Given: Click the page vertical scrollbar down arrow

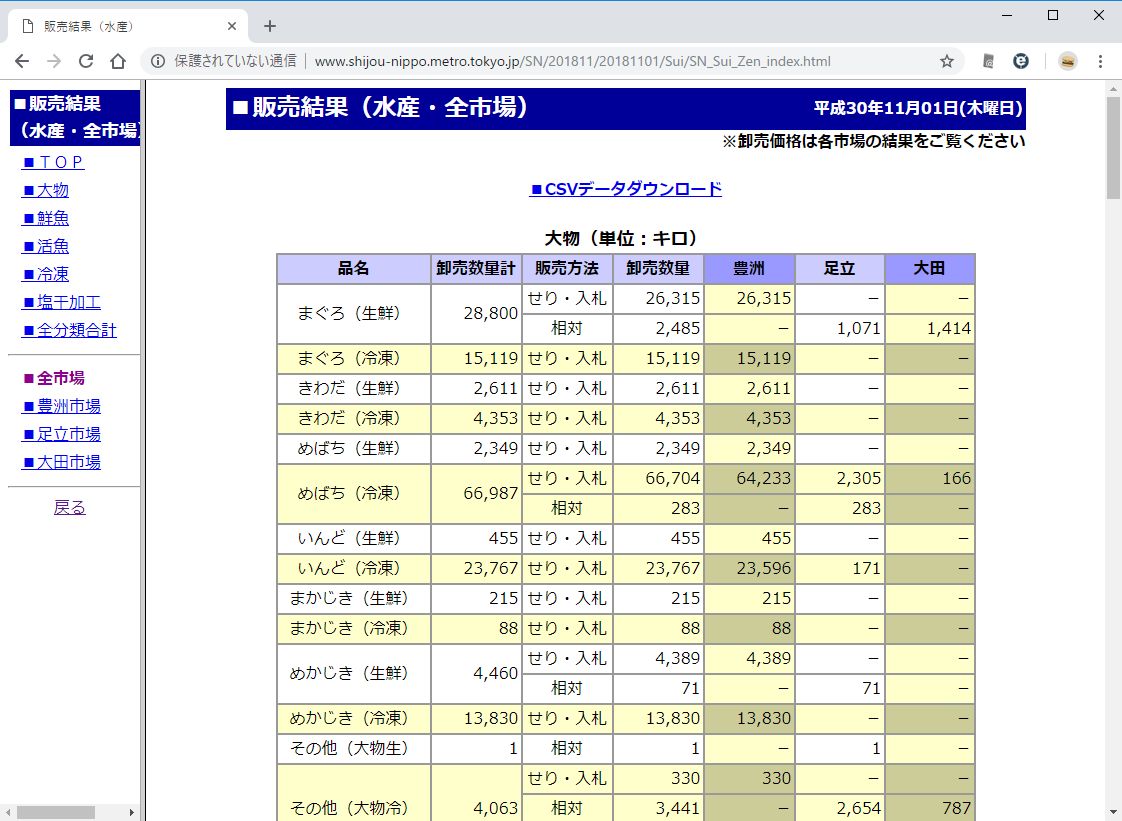Looking at the screenshot, I should click(x=1113, y=811).
